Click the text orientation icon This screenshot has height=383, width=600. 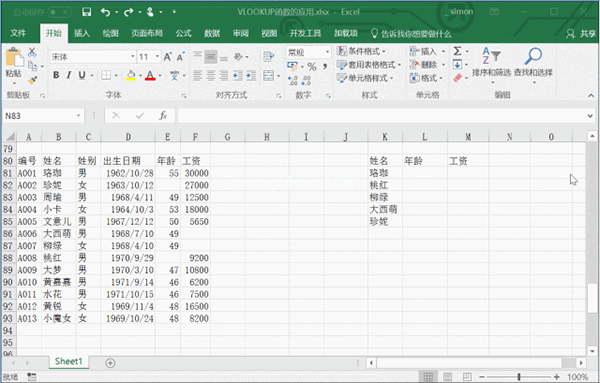point(238,57)
